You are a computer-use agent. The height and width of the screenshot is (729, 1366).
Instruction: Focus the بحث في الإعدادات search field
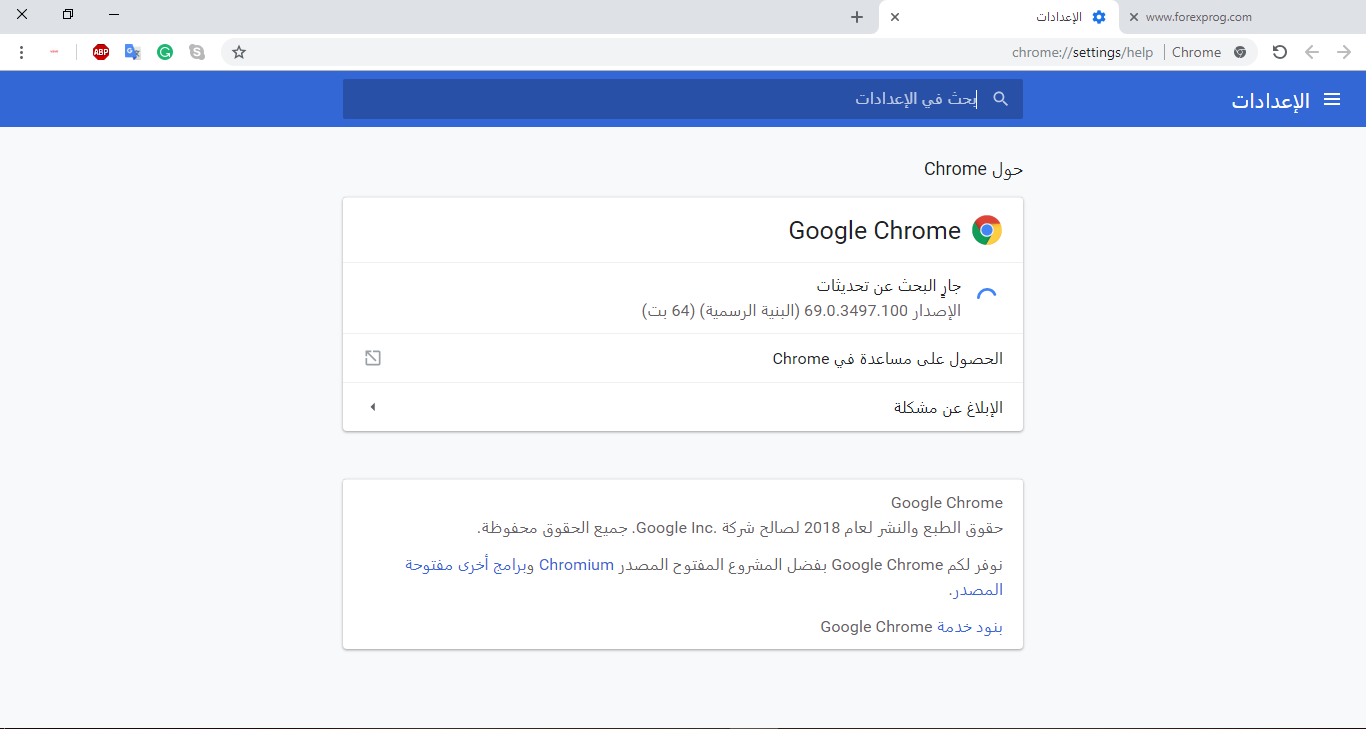(683, 99)
